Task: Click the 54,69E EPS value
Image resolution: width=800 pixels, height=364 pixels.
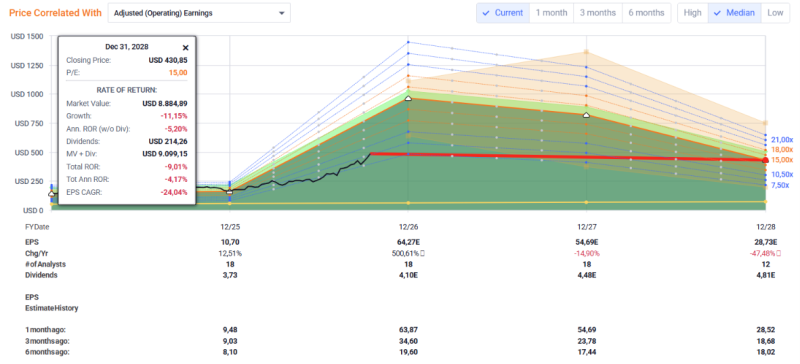Action: pos(586,242)
